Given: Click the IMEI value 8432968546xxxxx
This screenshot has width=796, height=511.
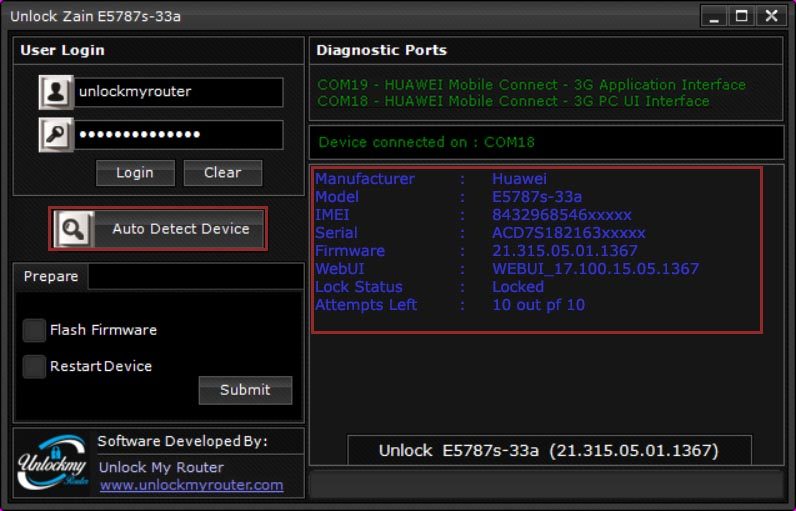Looking at the screenshot, I should 561,215.
